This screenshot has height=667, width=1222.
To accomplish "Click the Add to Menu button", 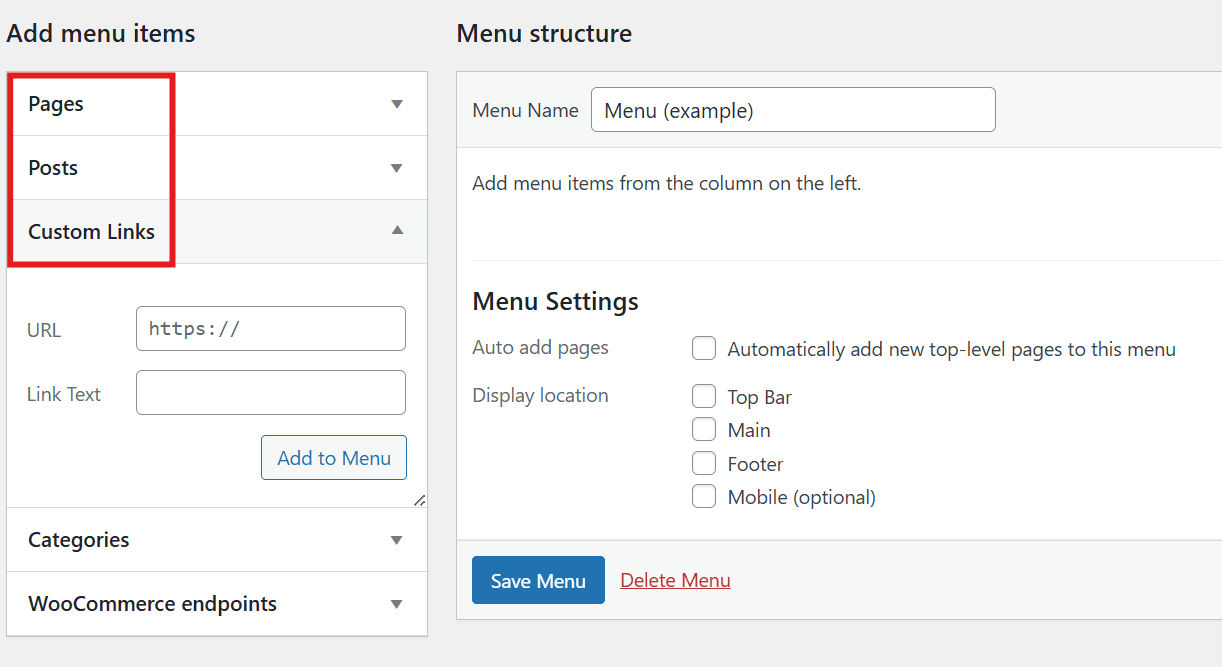I will point(333,457).
